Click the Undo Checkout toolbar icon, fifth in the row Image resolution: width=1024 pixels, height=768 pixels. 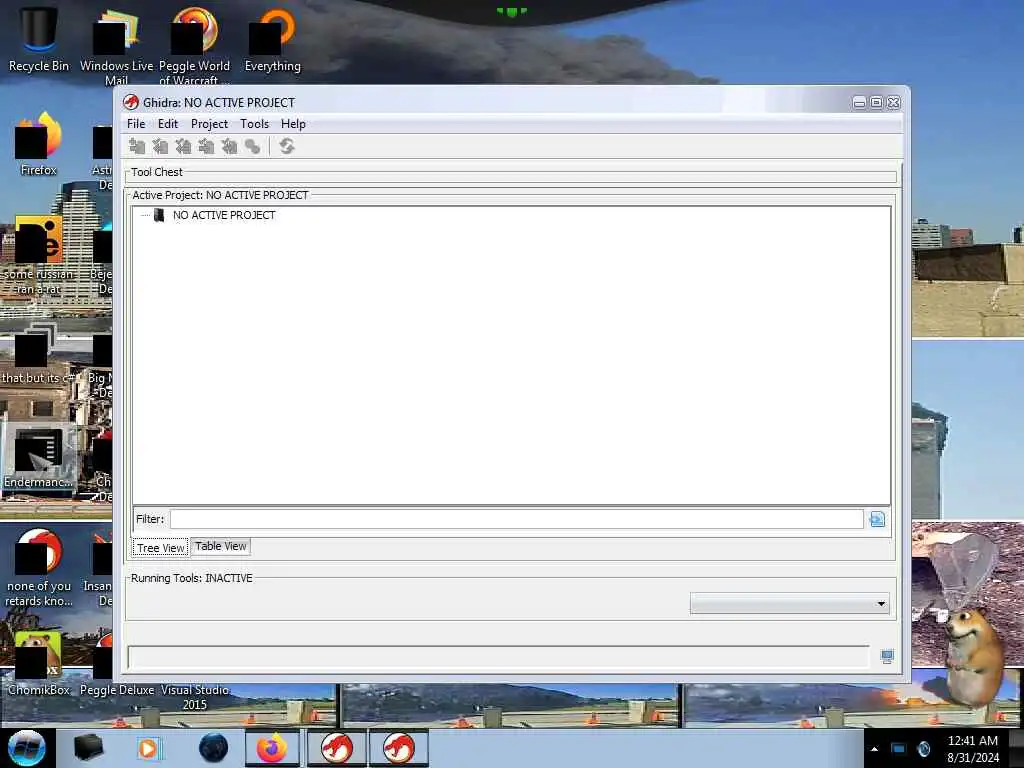pyautogui.click(x=229, y=146)
